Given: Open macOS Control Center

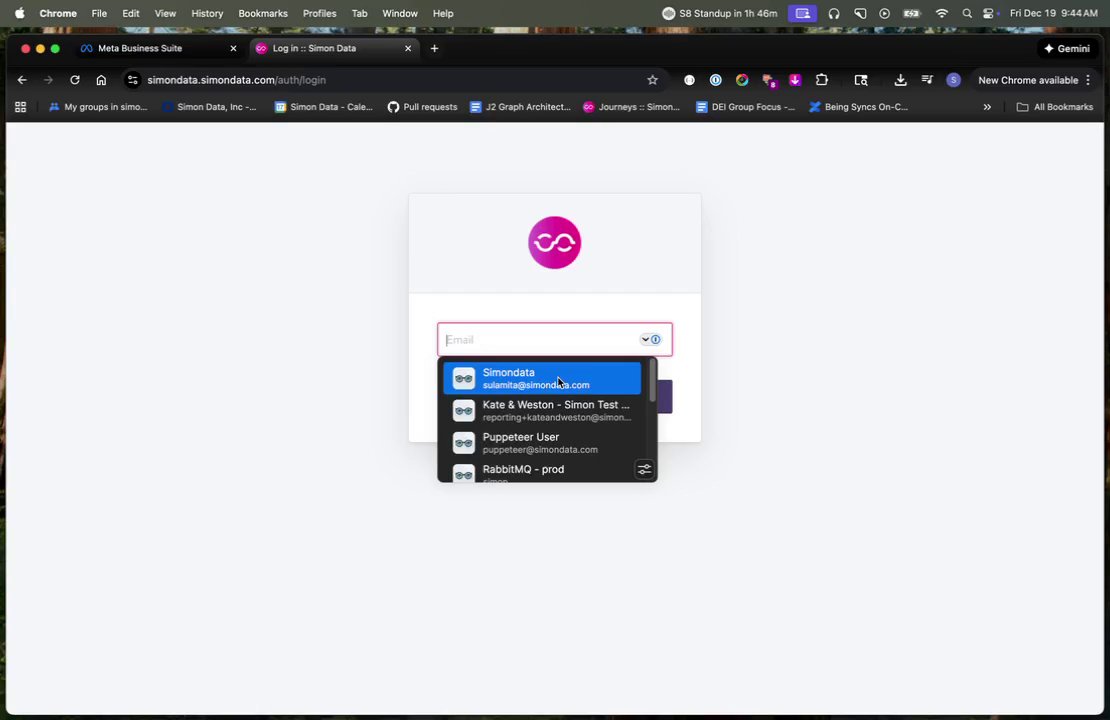Looking at the screenshot, I should 990,13.
